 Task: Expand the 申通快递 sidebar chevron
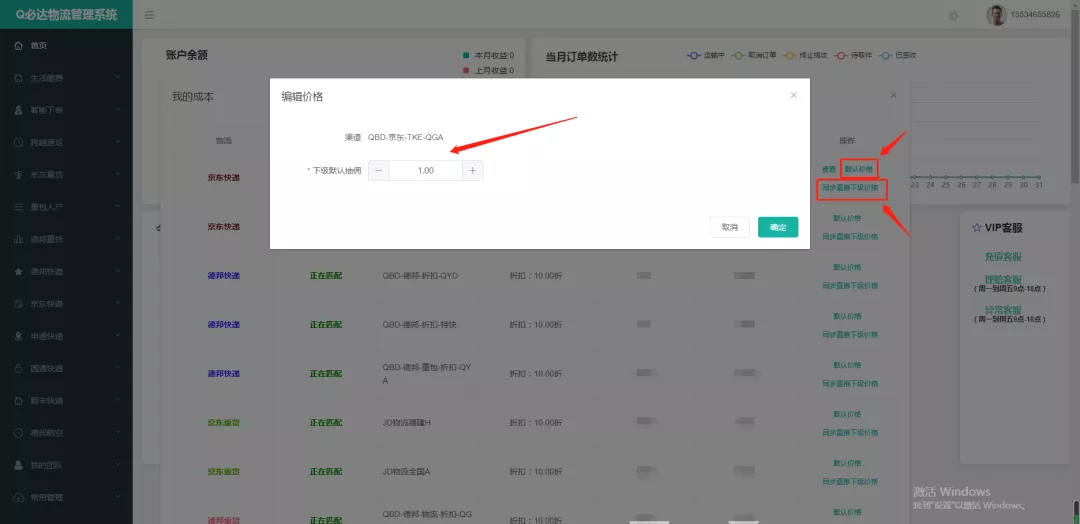[x=118, y=335]
